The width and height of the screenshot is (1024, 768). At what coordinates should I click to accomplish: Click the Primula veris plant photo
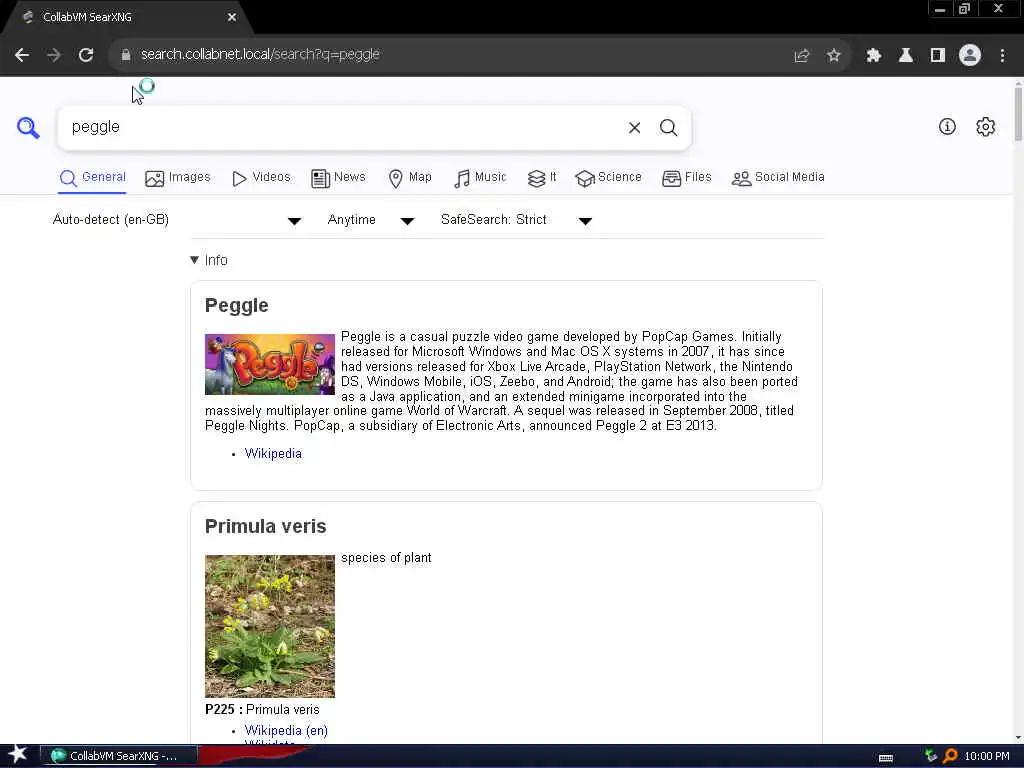click(270, 626)
